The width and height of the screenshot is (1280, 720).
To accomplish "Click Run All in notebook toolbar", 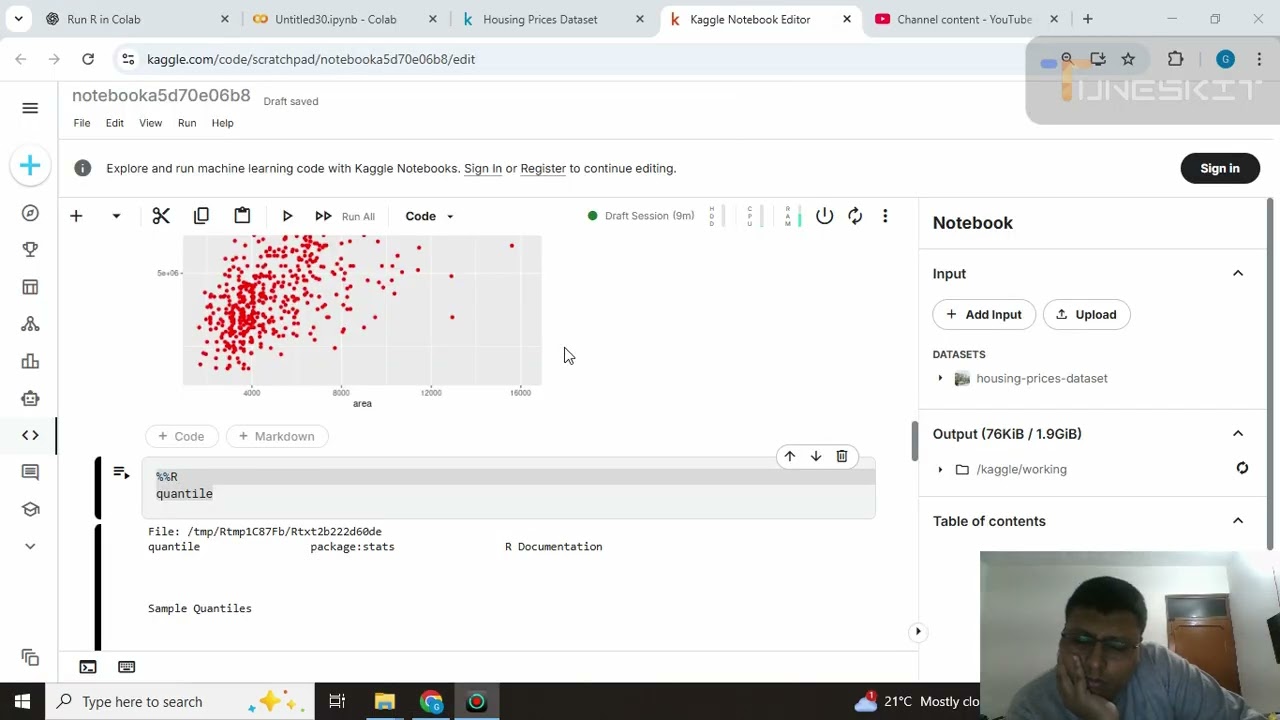I will (345, 216).
